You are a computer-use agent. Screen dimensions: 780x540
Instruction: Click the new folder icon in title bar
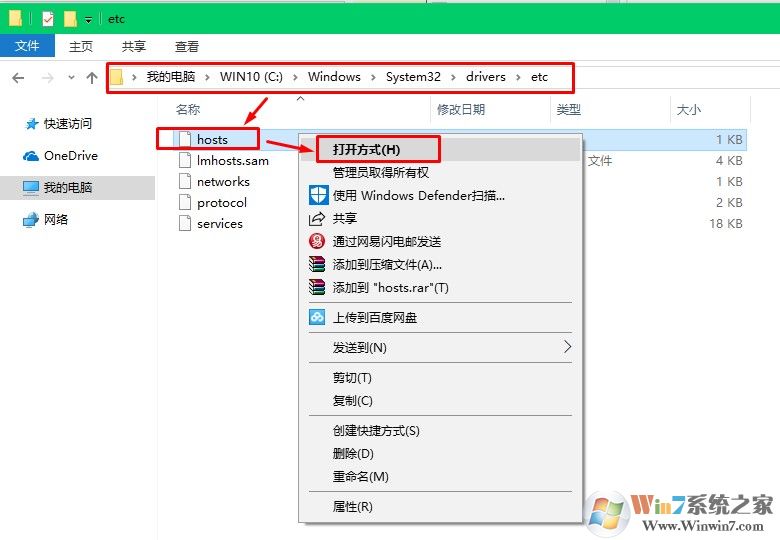click(70, 19)
